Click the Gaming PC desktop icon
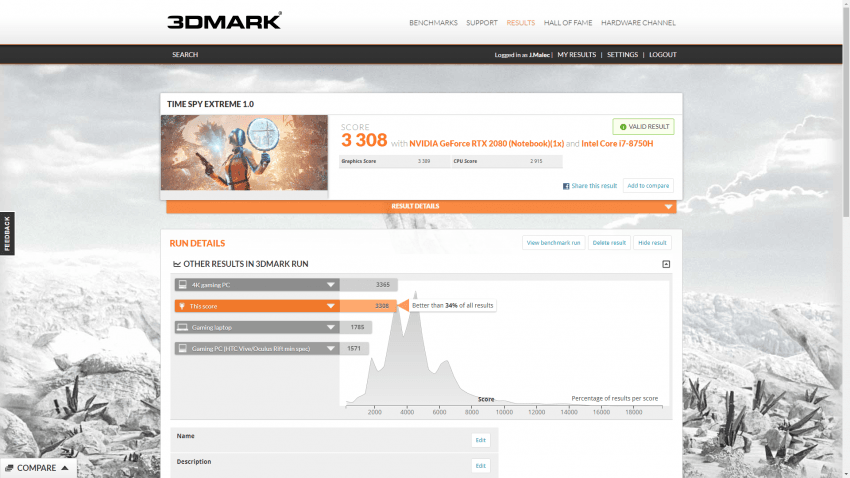 [183, 348]
